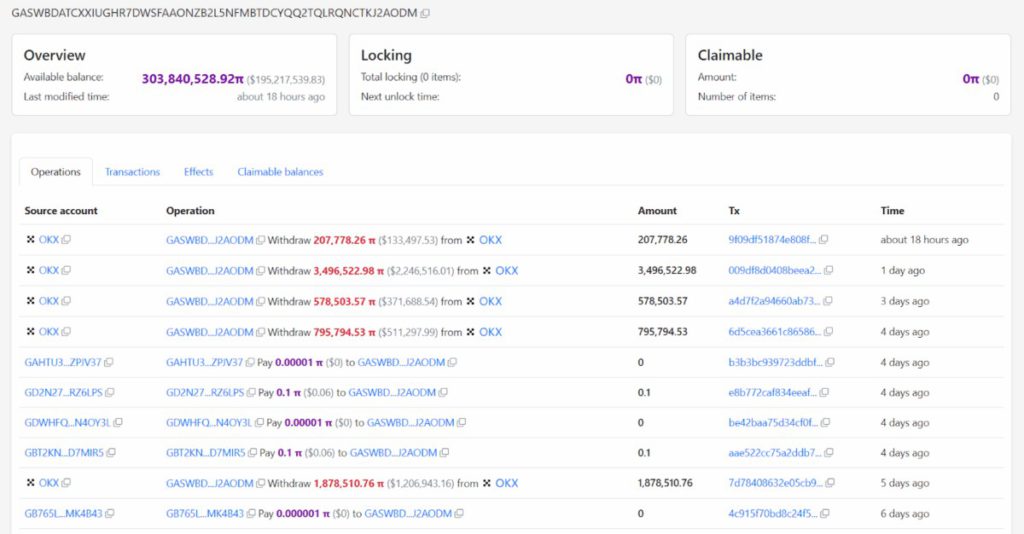
Task: Open transaction 4c915f70bd8c24f5 link
Action: pos(773,514)
